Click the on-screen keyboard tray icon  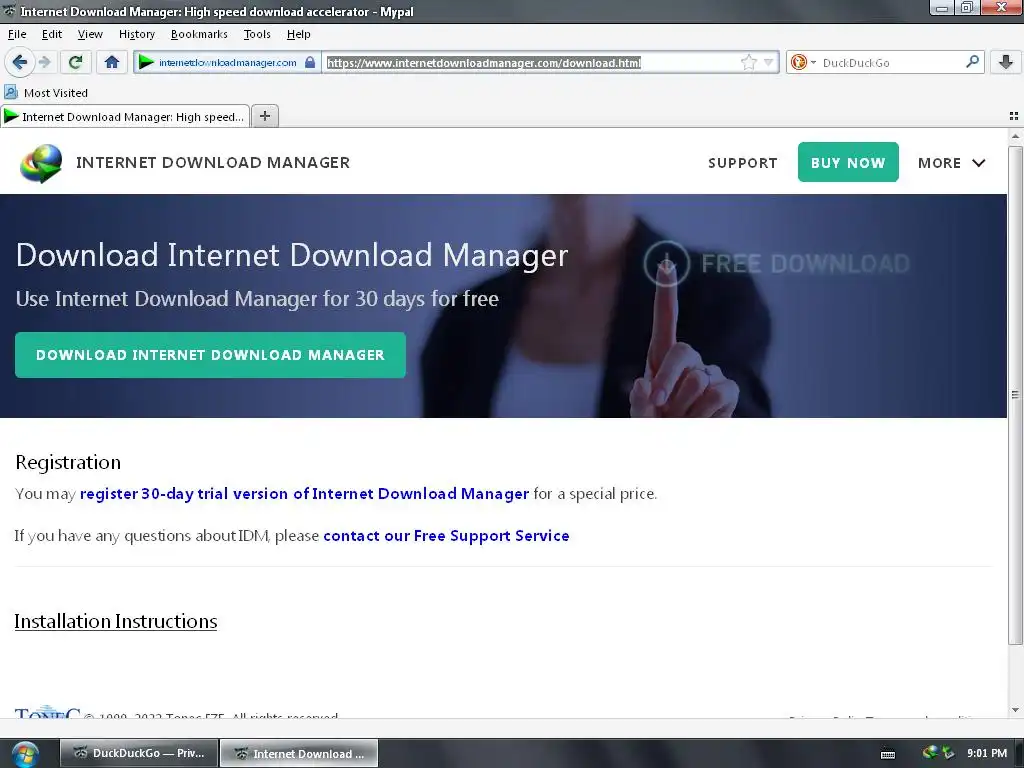pos(888,754)
